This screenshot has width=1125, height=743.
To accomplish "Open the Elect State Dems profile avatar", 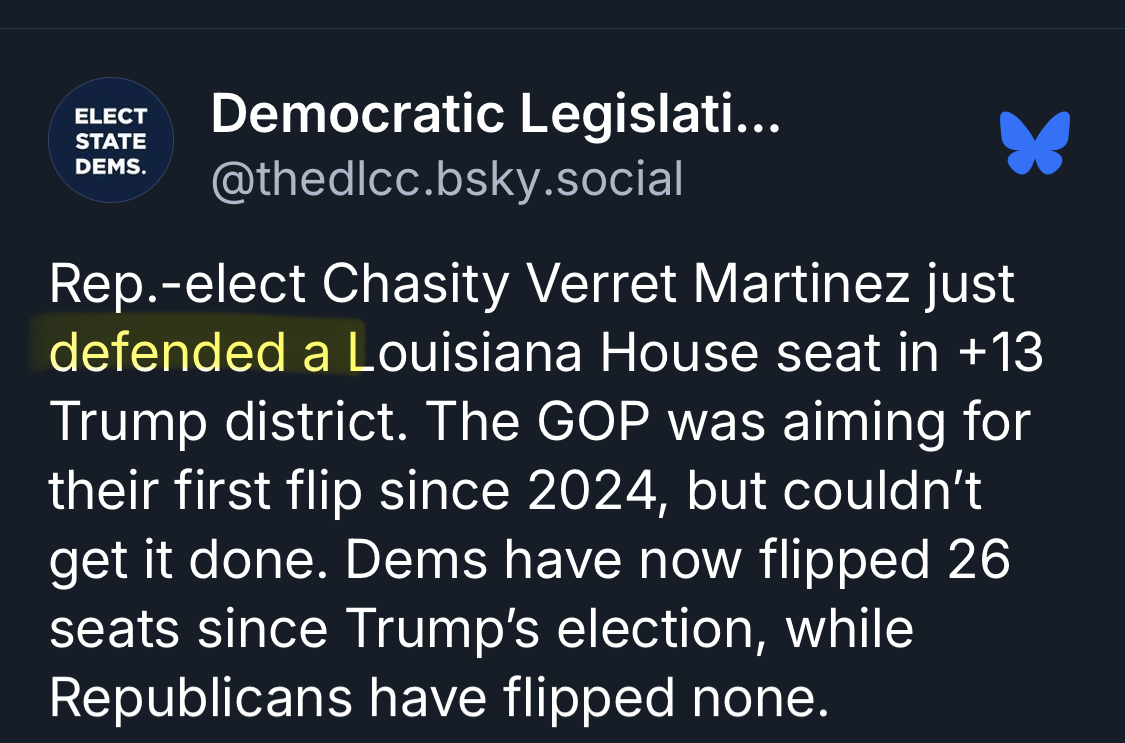I will click(111, 141).
